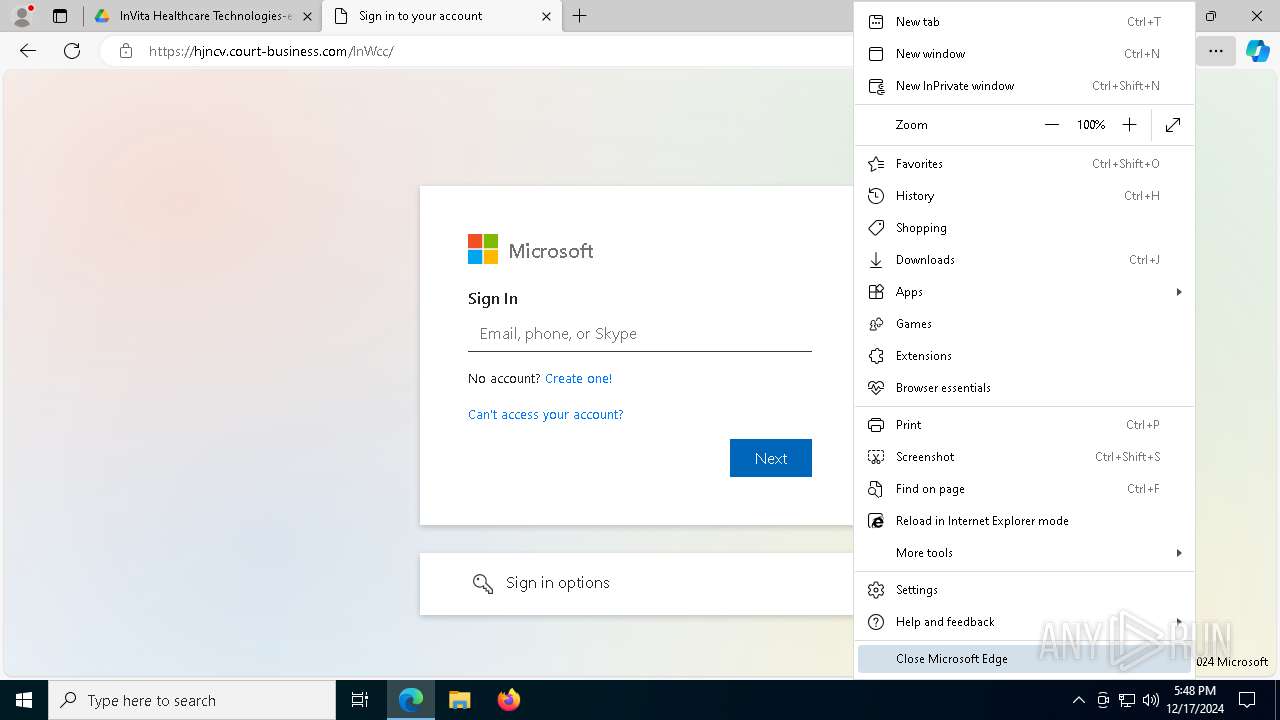Click the blue Next button
This screenshot has width=1280, height=720.
coord(771,458)
